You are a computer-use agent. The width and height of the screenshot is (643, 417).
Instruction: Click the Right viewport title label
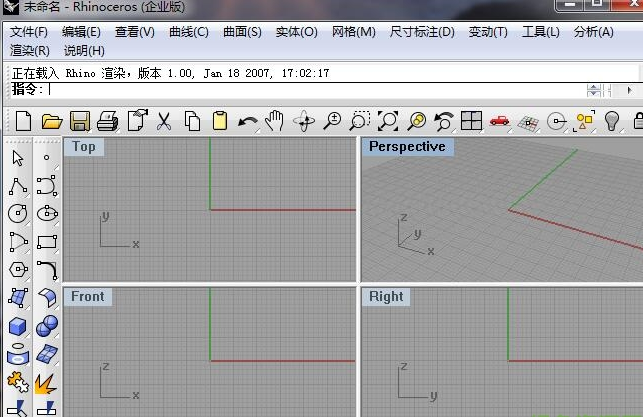[x=386, y=296]
